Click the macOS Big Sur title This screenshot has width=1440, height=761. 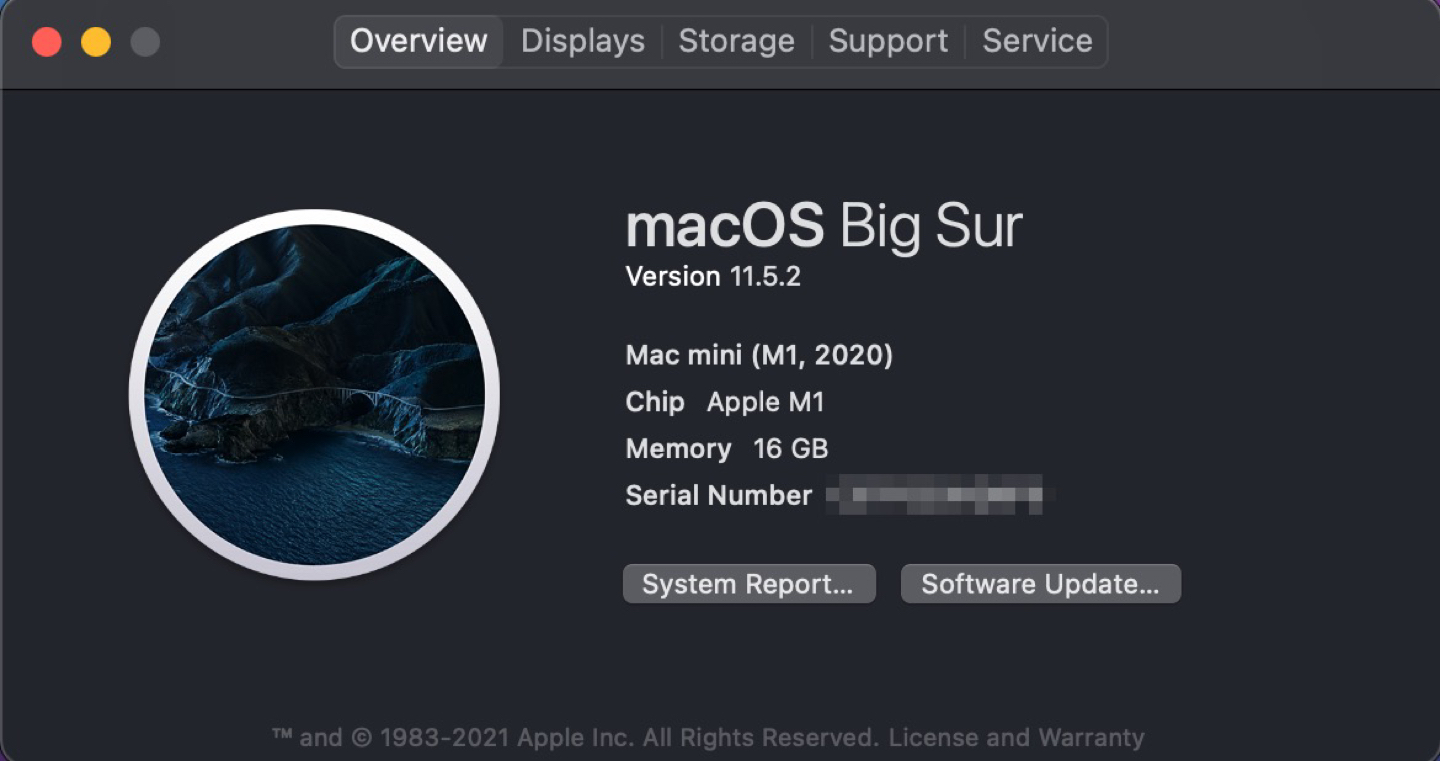click(x=823, y=226)
